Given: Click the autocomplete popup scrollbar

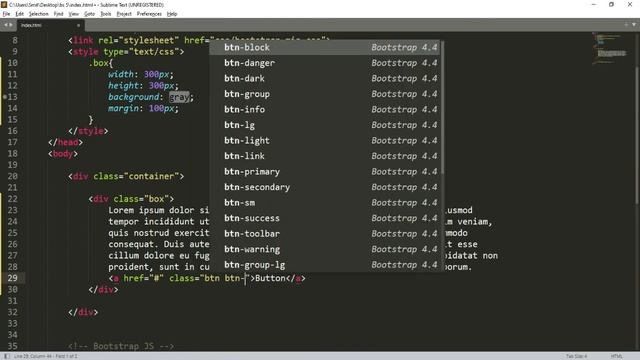Looking at the screenshot, I should point(442,107).
